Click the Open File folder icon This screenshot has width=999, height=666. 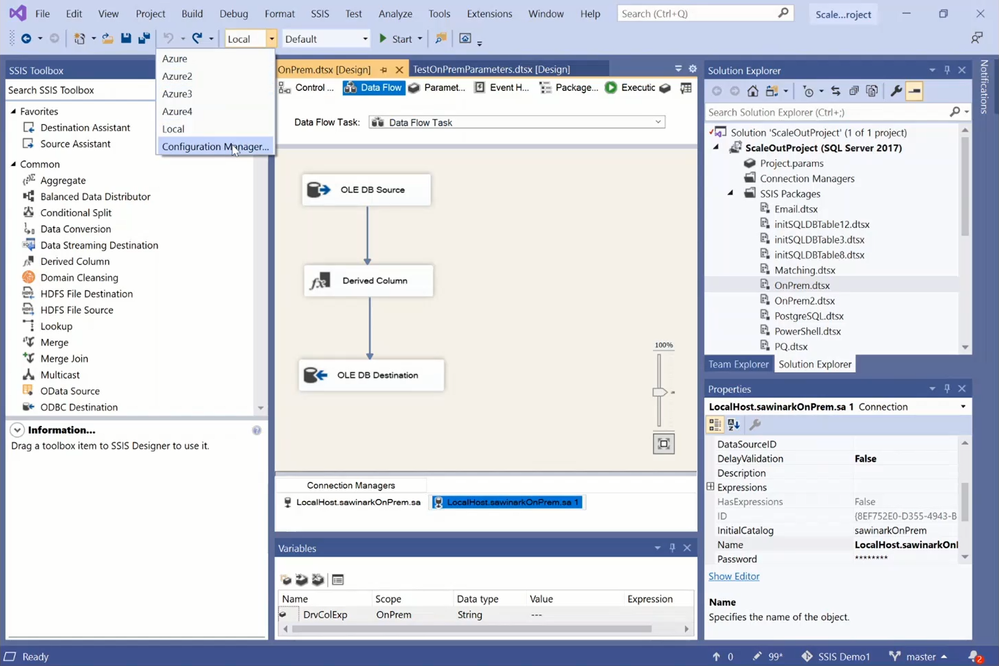tap(108, 39)
